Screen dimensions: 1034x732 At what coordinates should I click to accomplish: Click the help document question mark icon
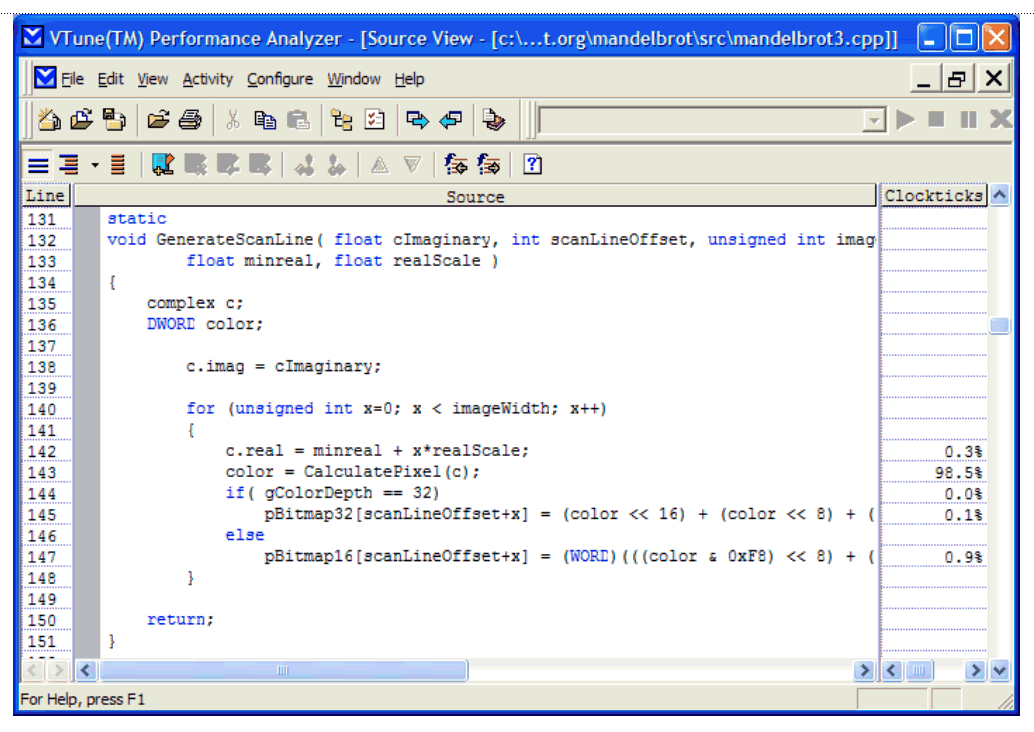click(533, 165)
